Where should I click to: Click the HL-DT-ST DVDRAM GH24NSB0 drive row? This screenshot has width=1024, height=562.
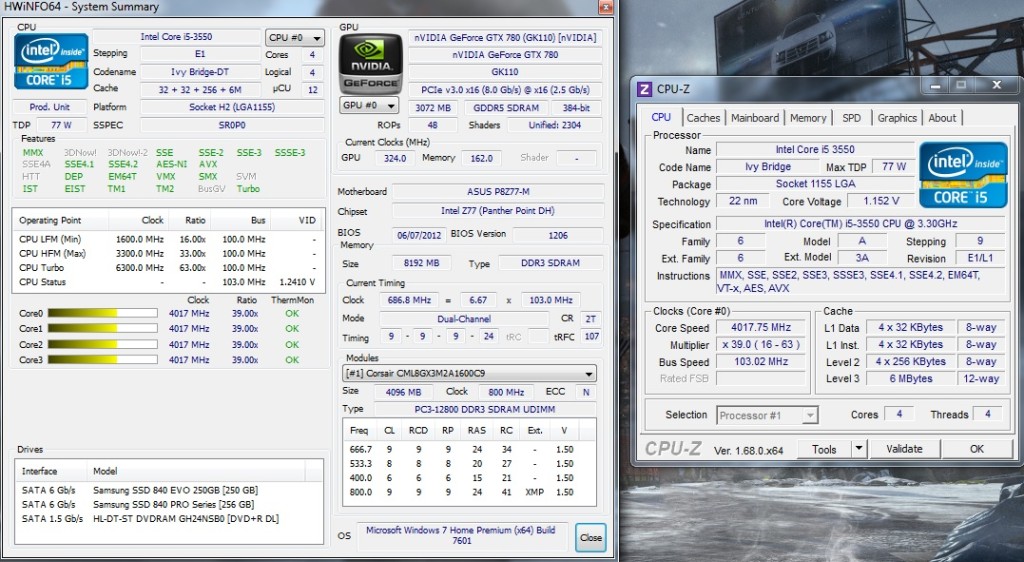(169, 519)
